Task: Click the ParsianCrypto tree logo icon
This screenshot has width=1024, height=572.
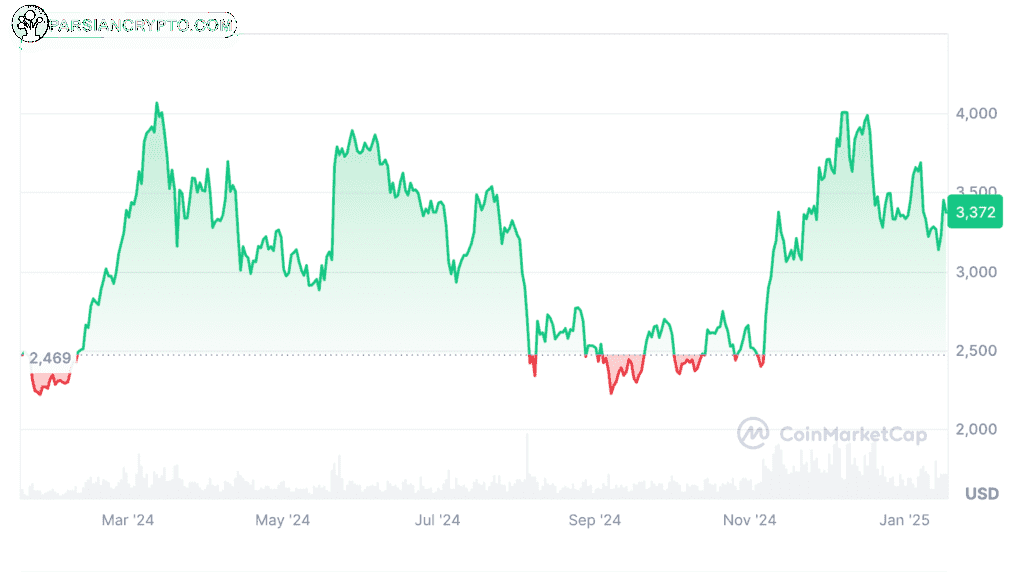Action: (30, 24)
